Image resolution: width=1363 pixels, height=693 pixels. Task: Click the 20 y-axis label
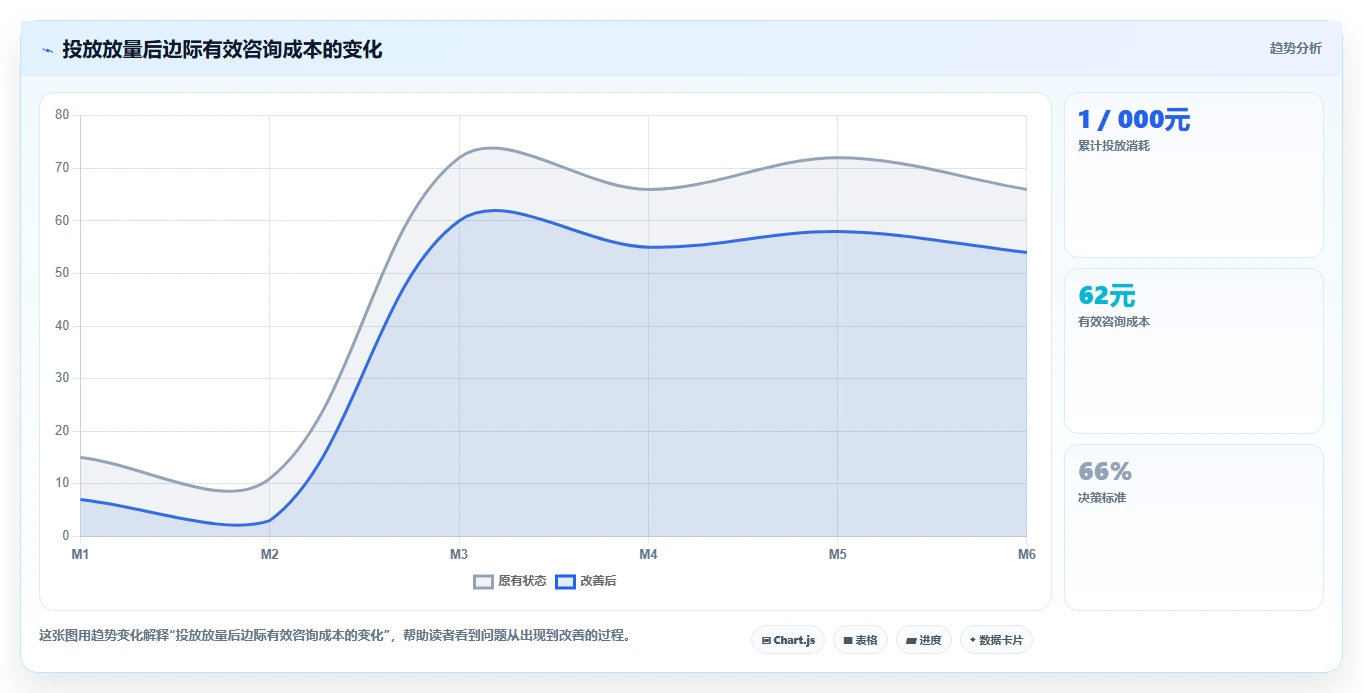[62, 431]
